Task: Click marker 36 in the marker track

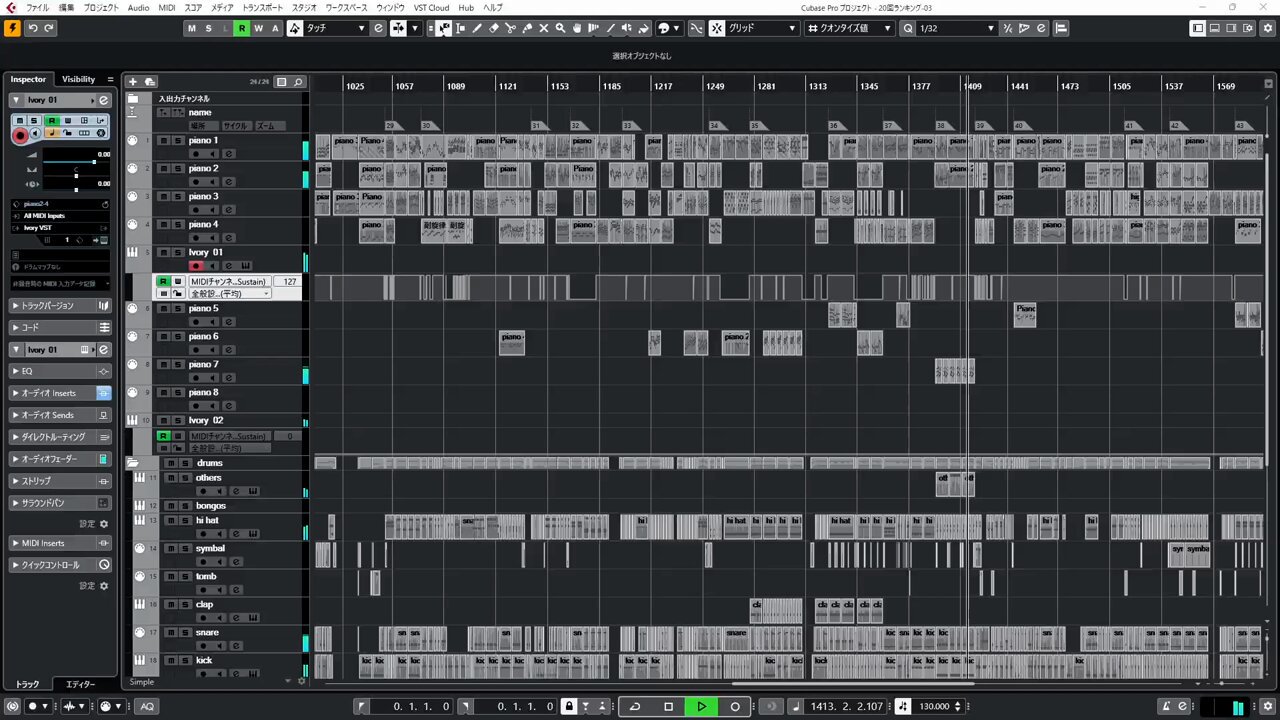Action: (836, 125)
